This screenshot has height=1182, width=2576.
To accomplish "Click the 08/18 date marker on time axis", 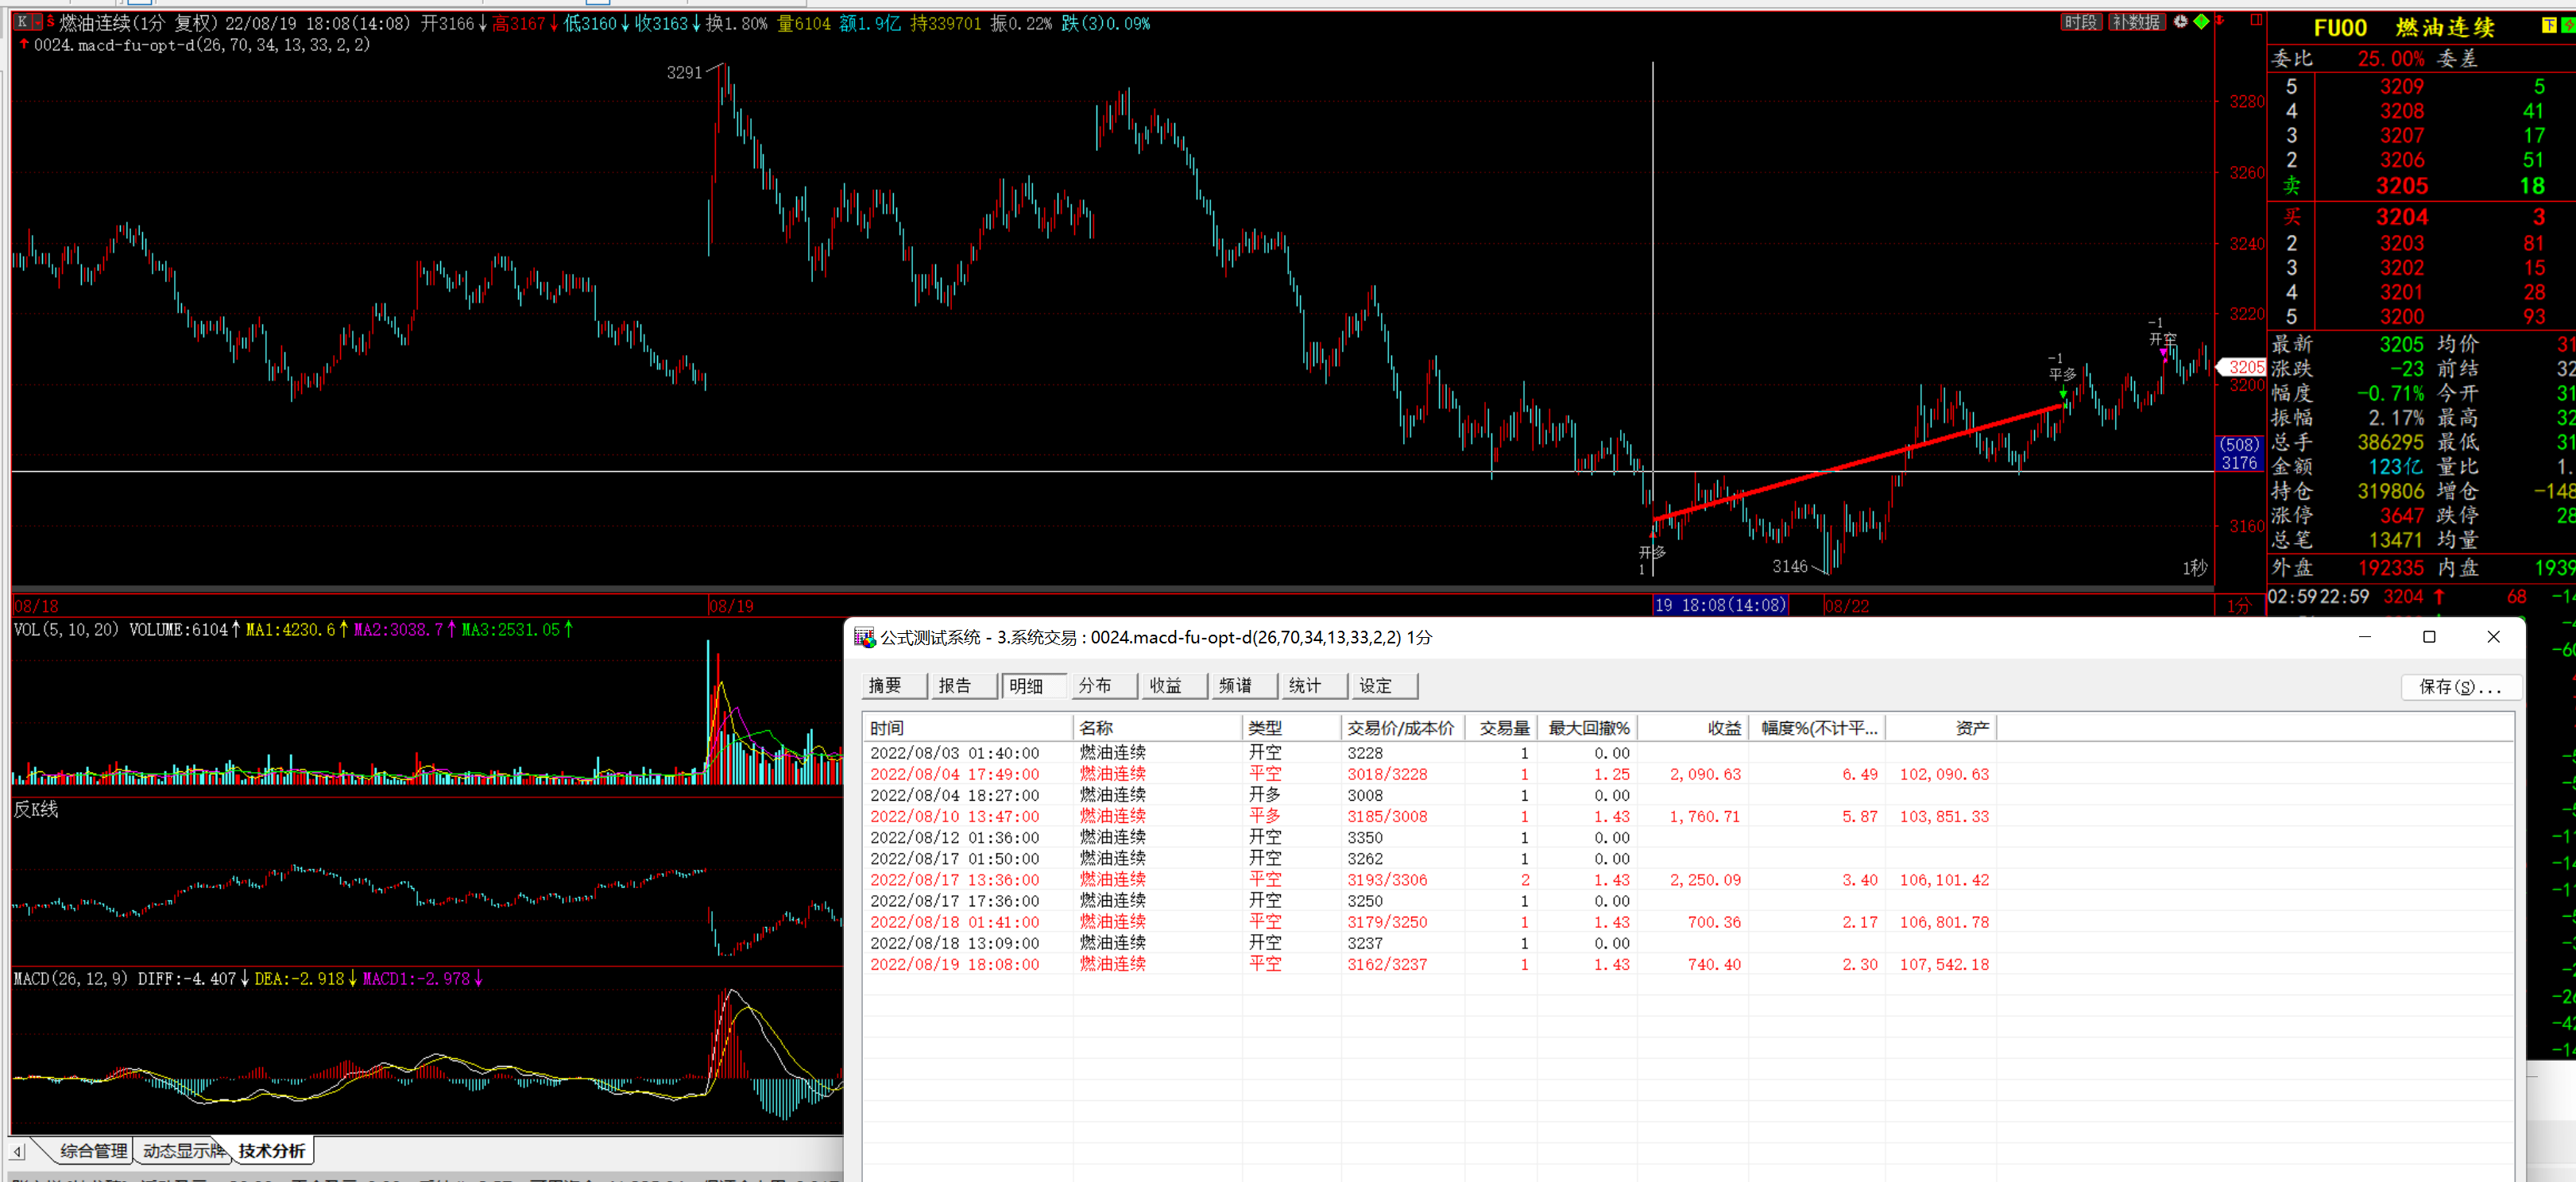I will click(x=36, y=605).
